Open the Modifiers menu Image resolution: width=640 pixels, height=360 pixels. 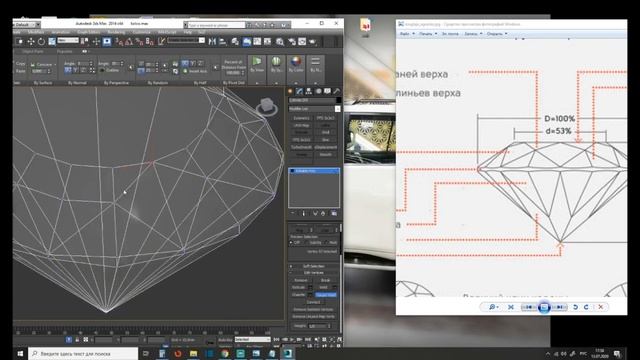(x=36, y=32)
